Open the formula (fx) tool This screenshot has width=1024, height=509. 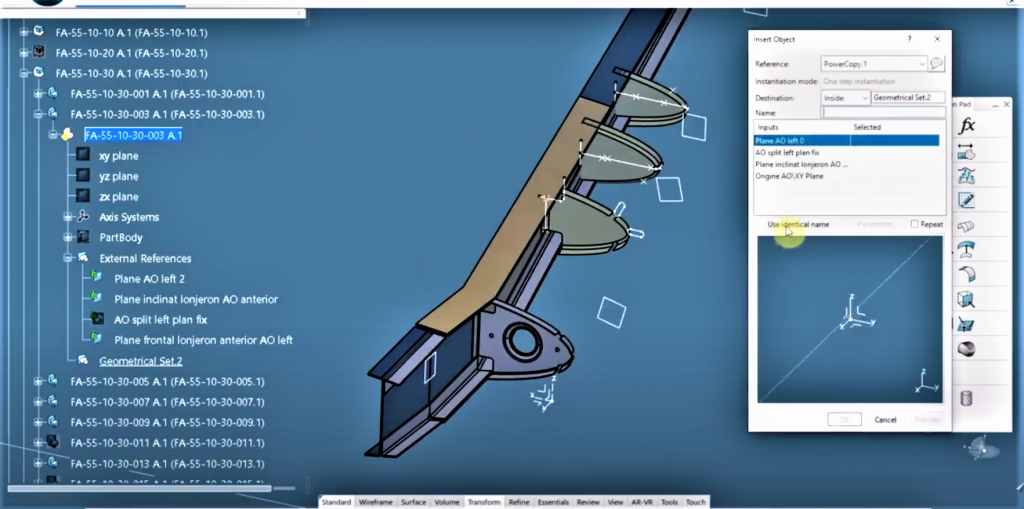pyautogui.click(x=967, y=126)
